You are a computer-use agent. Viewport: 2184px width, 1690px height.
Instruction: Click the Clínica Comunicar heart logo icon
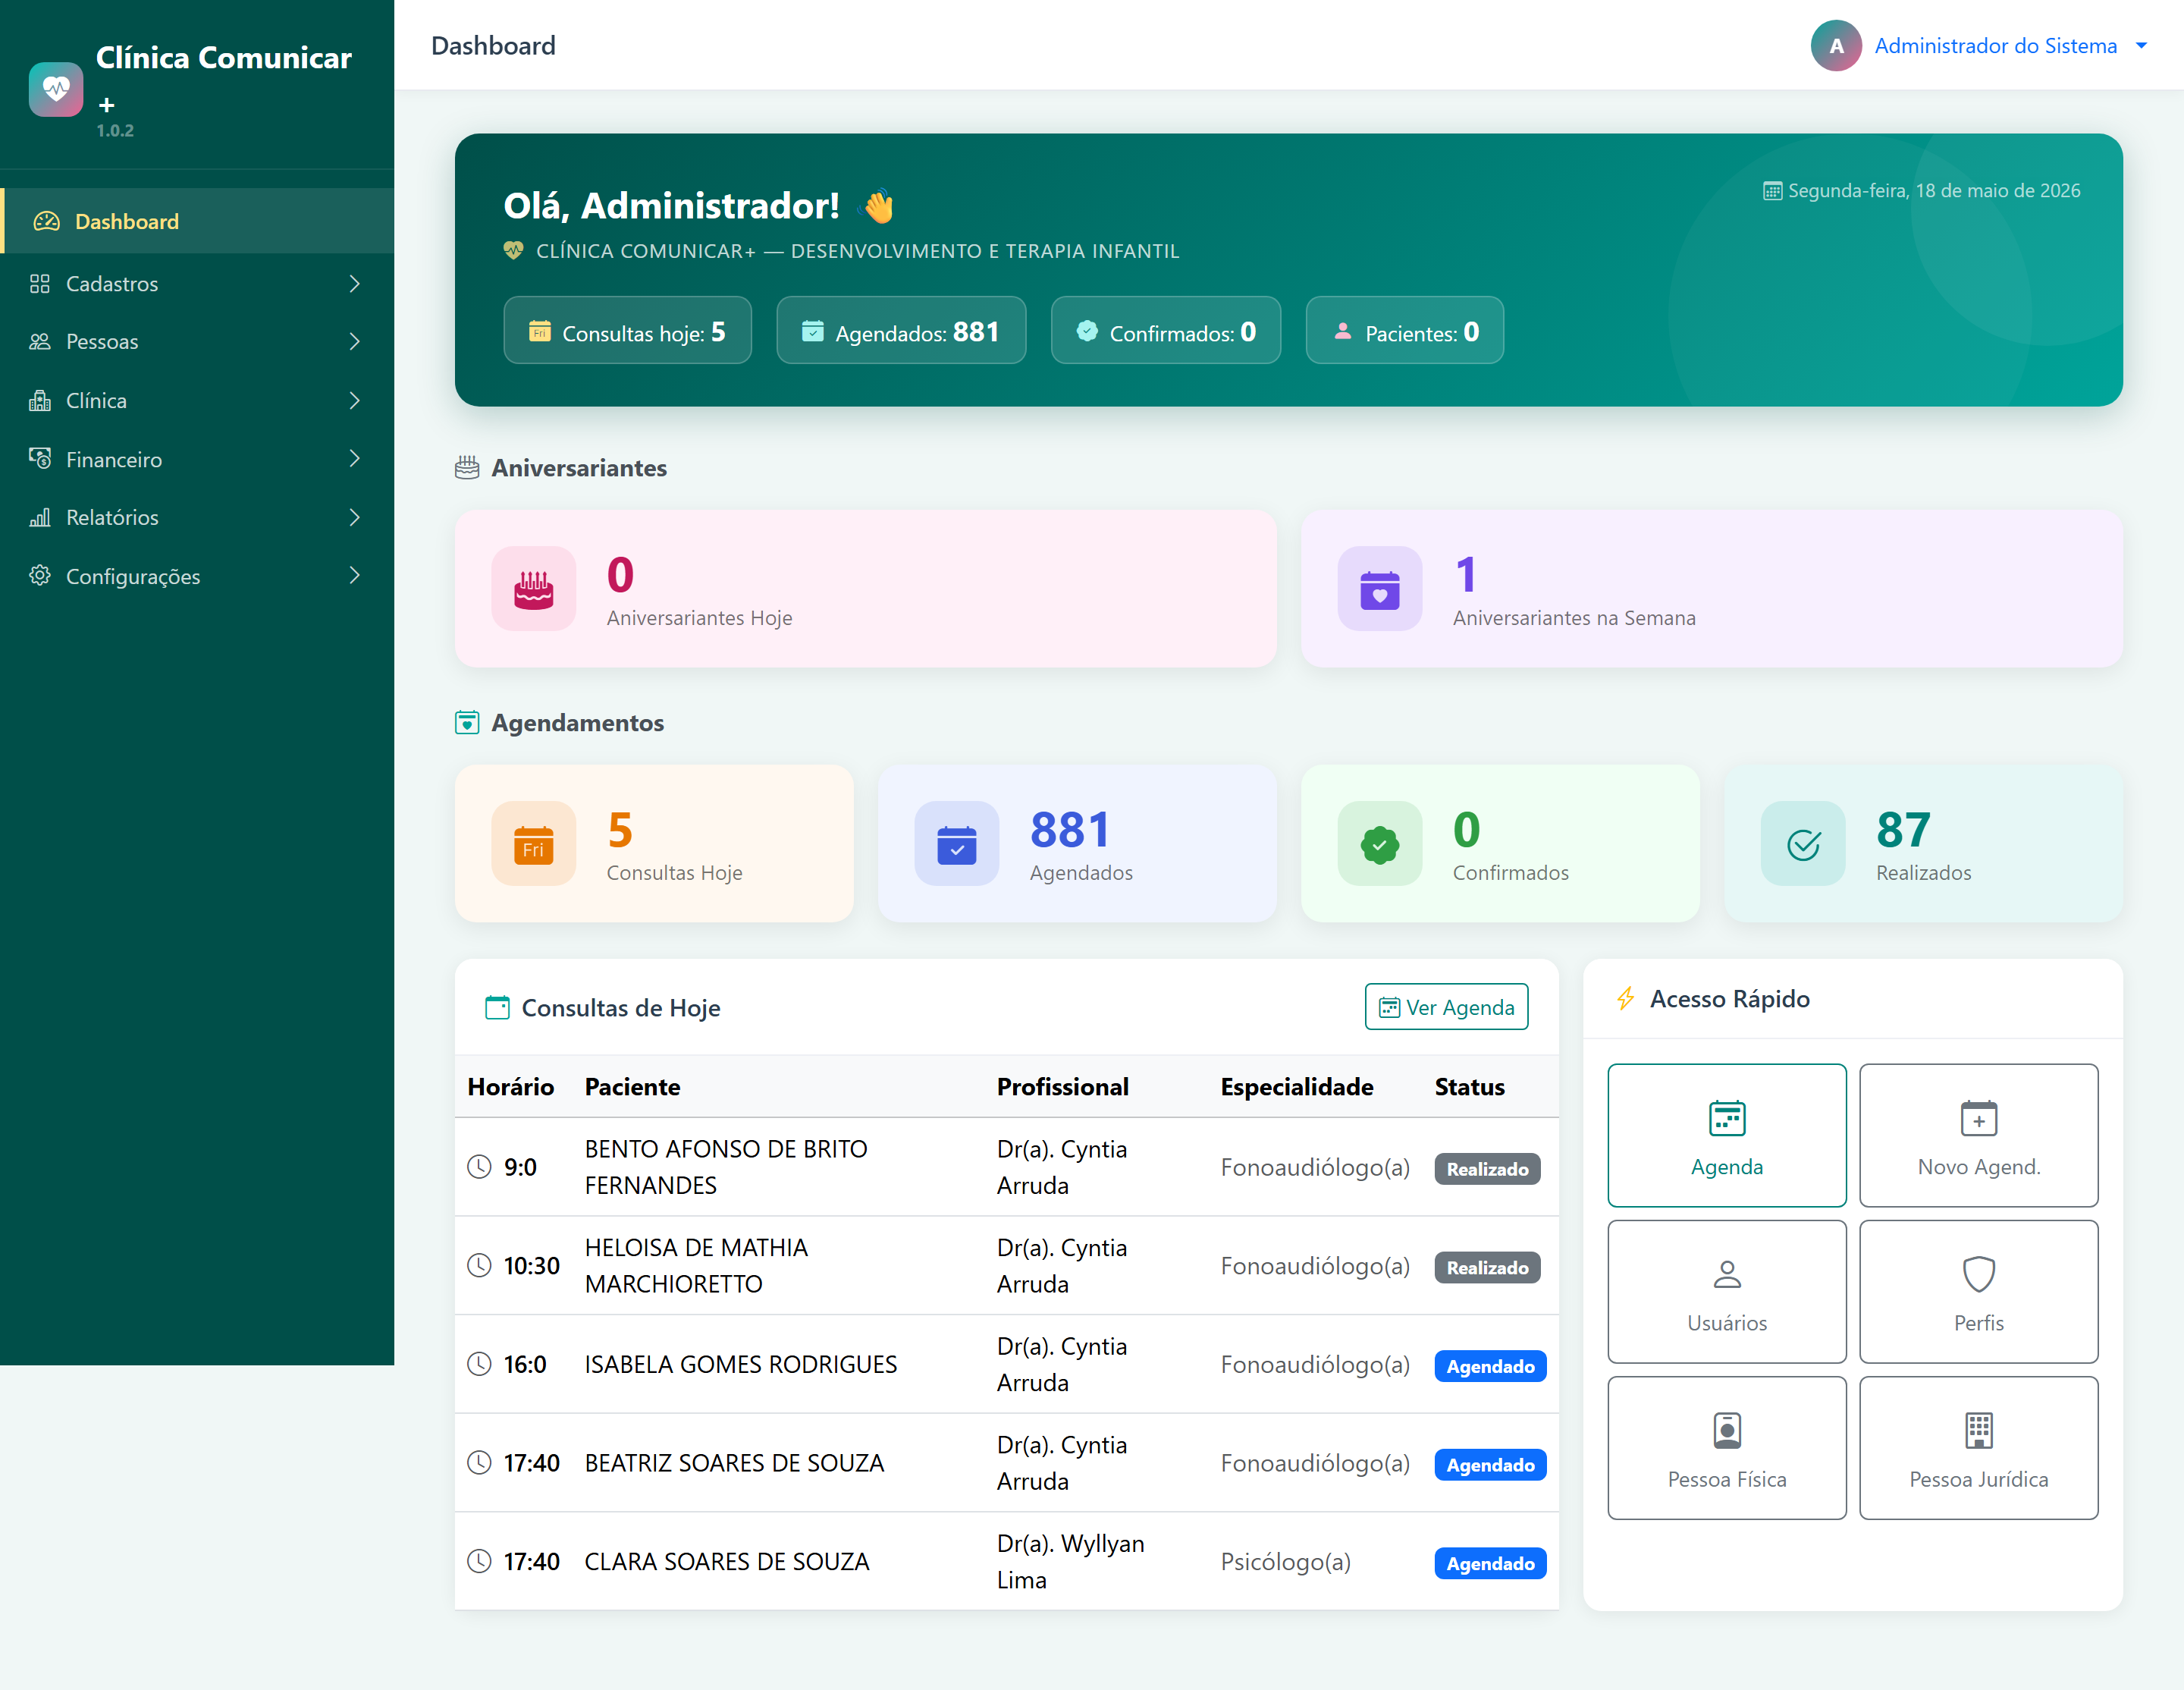(x=56, y=90)
